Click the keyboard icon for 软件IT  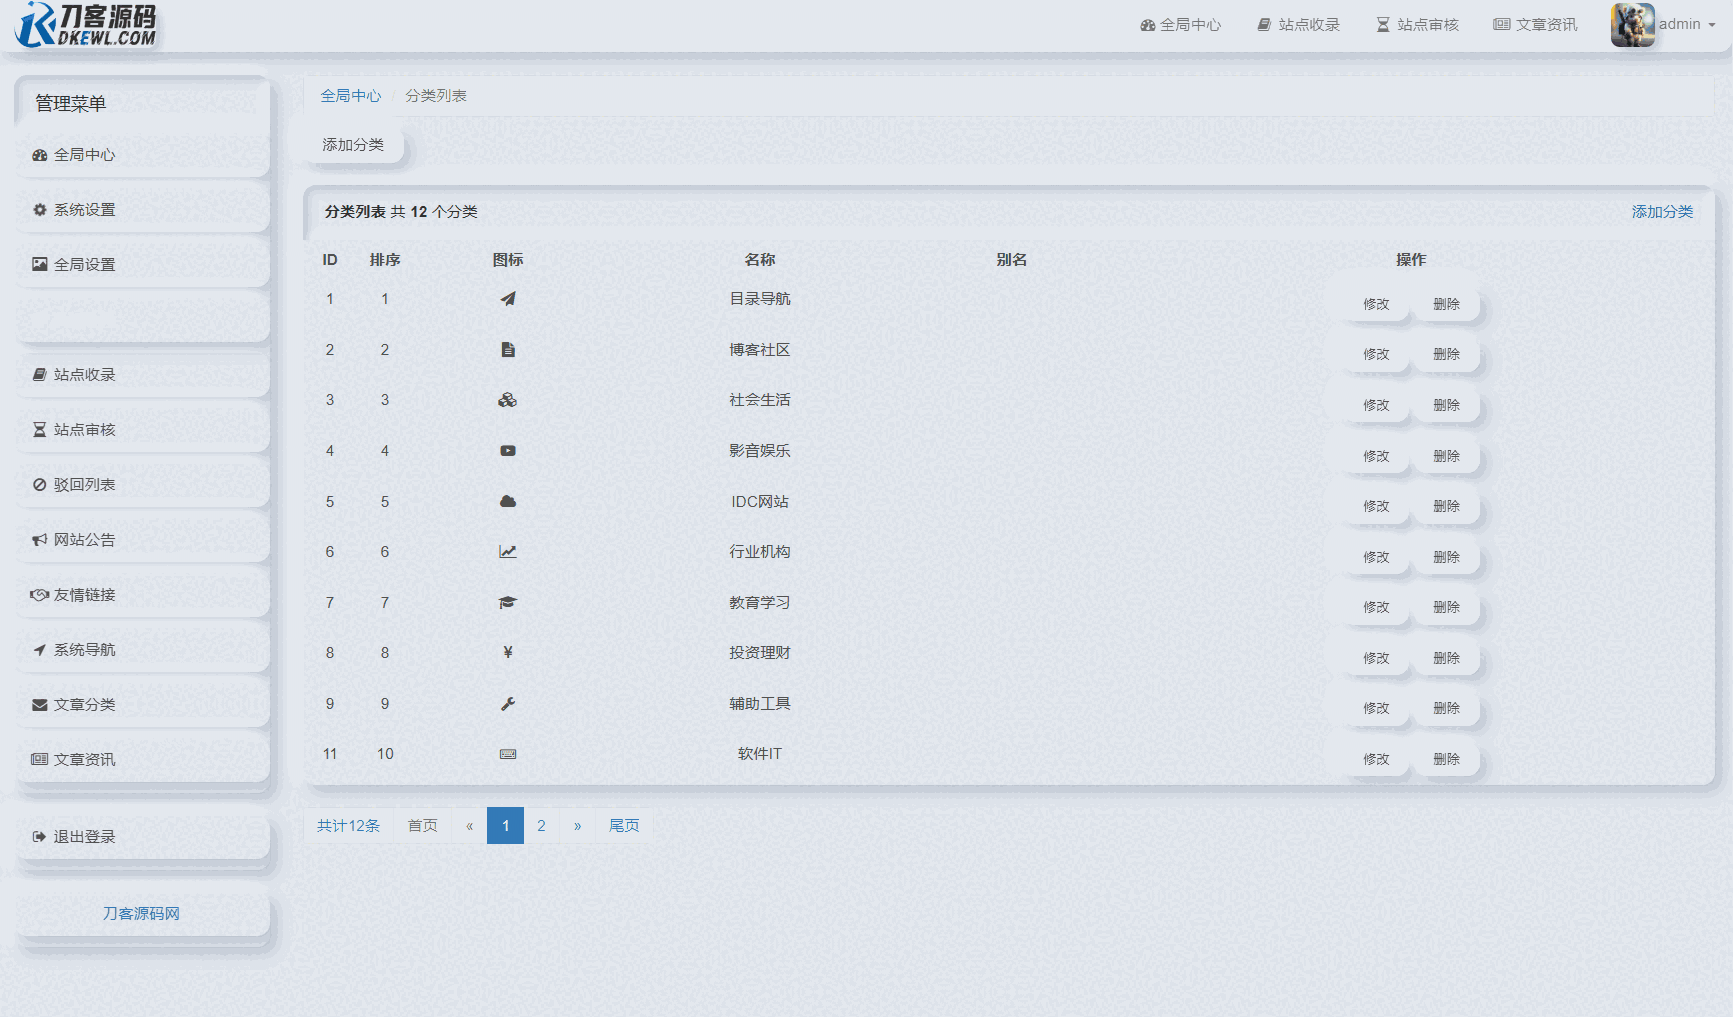coord(508,754)
